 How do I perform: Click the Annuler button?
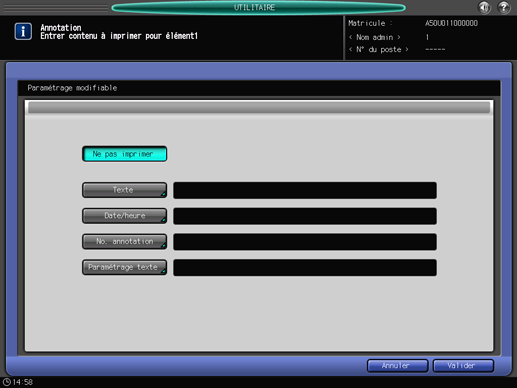[397, 366]
